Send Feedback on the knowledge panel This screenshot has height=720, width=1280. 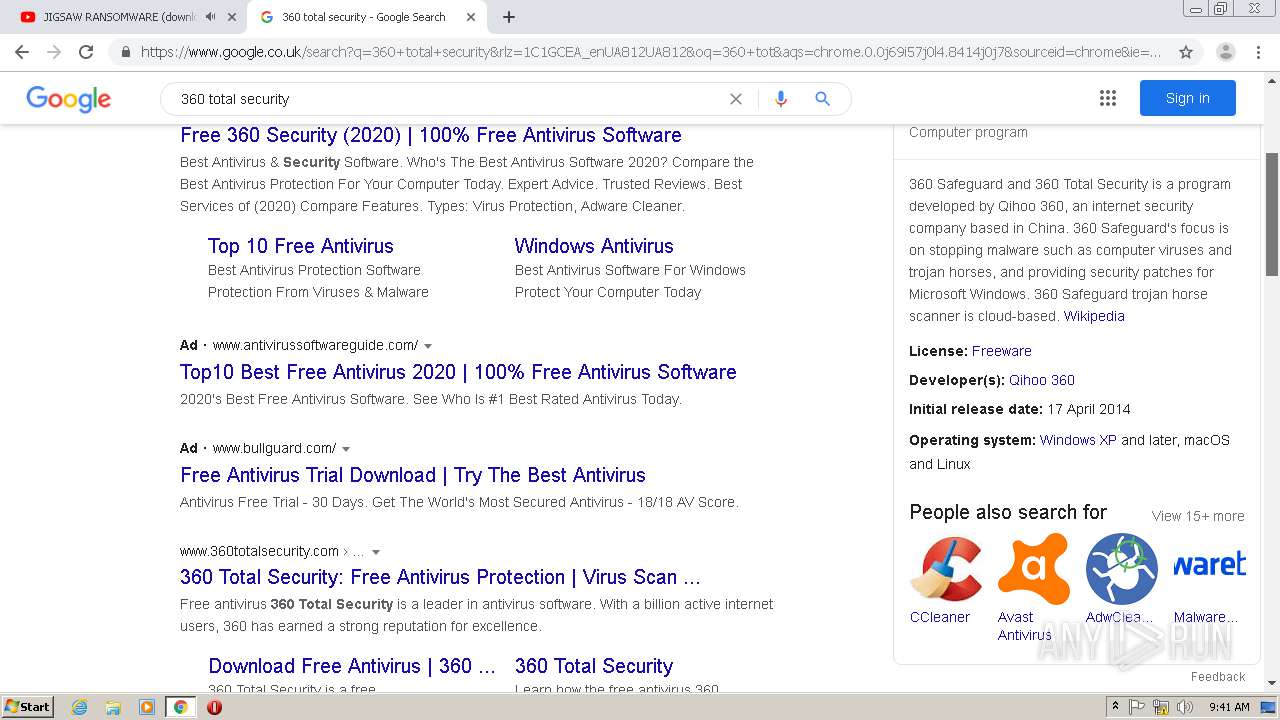pyautogui.click(x=1218, y=677)
